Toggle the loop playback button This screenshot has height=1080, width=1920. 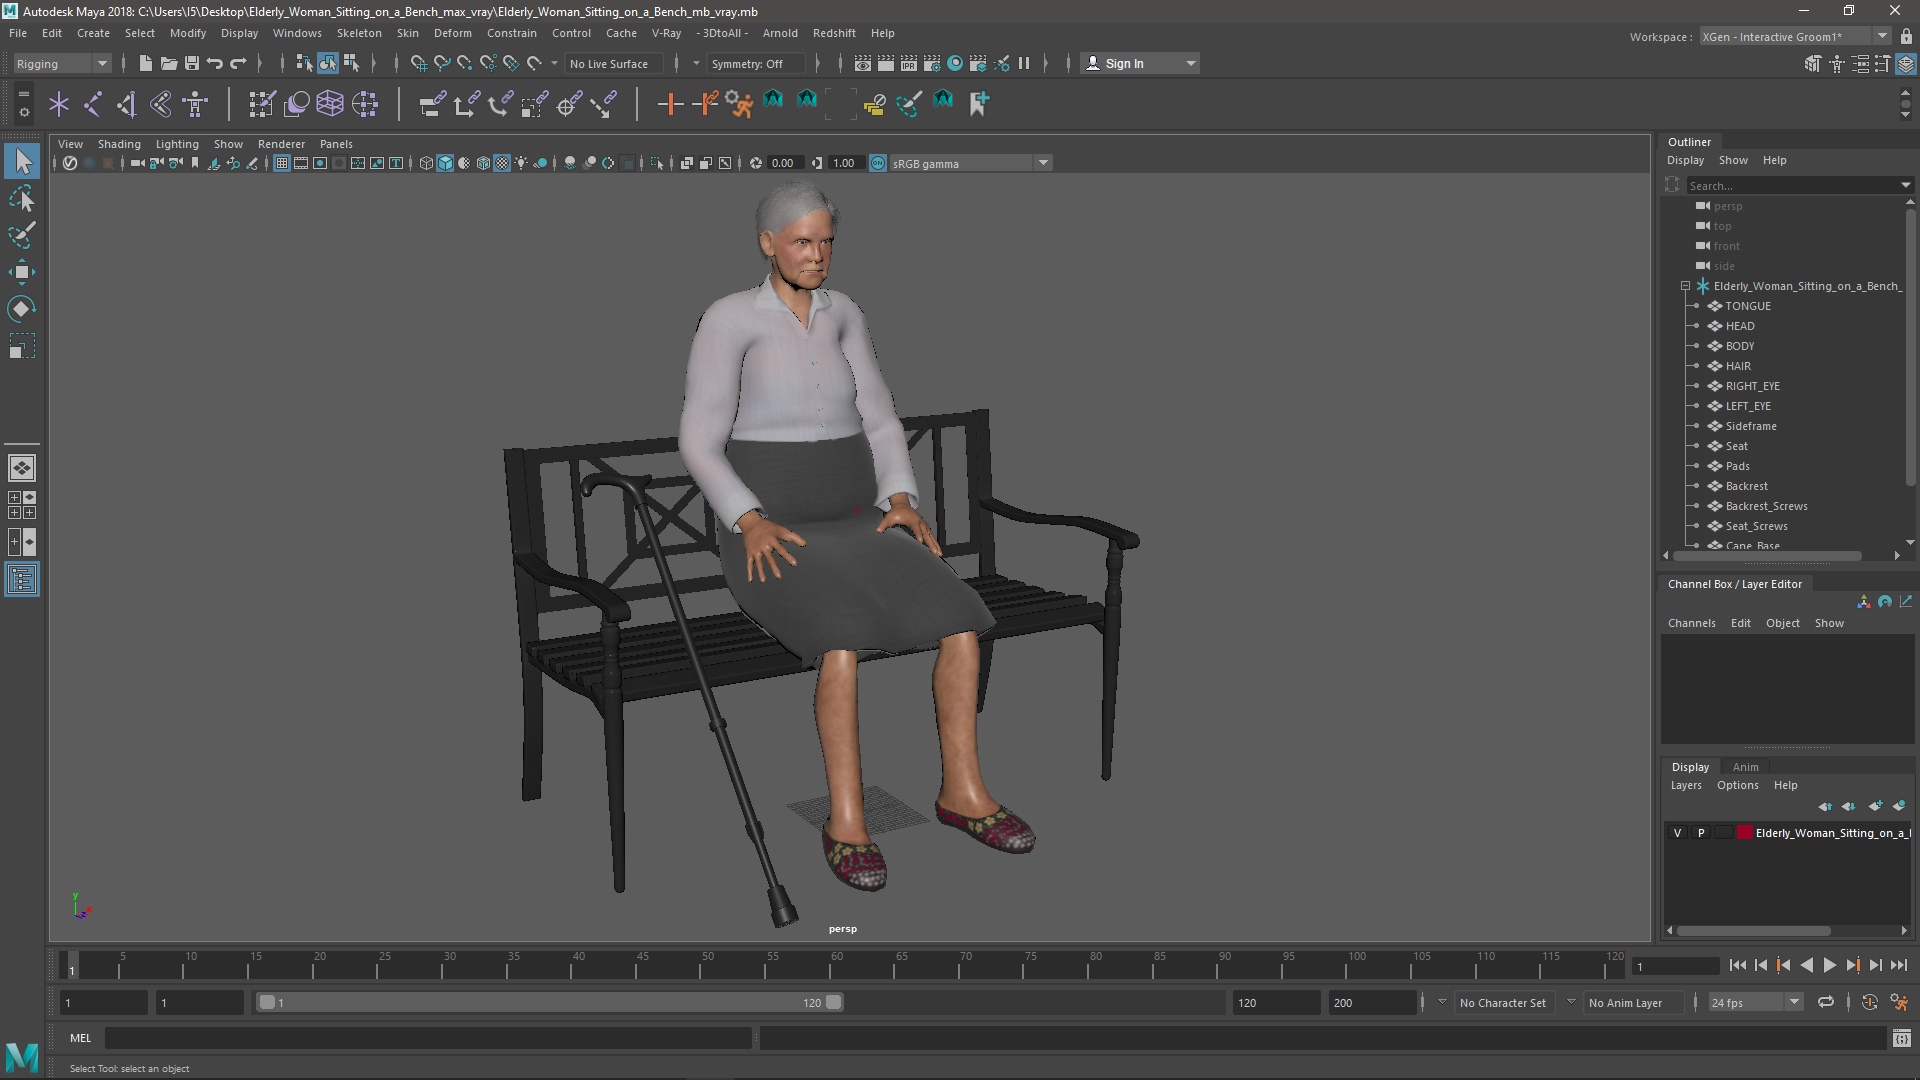(x=1826, y=1002)
